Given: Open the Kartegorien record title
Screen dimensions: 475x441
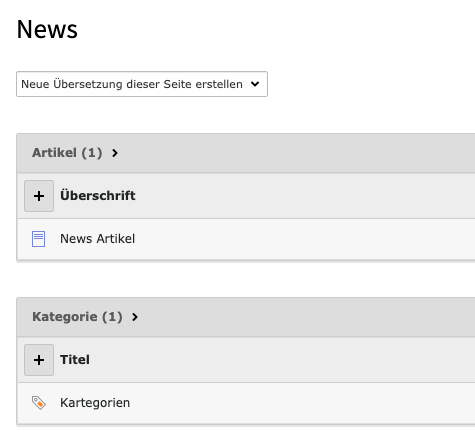Looking at the screenshot, I should (x=95, y=403).
